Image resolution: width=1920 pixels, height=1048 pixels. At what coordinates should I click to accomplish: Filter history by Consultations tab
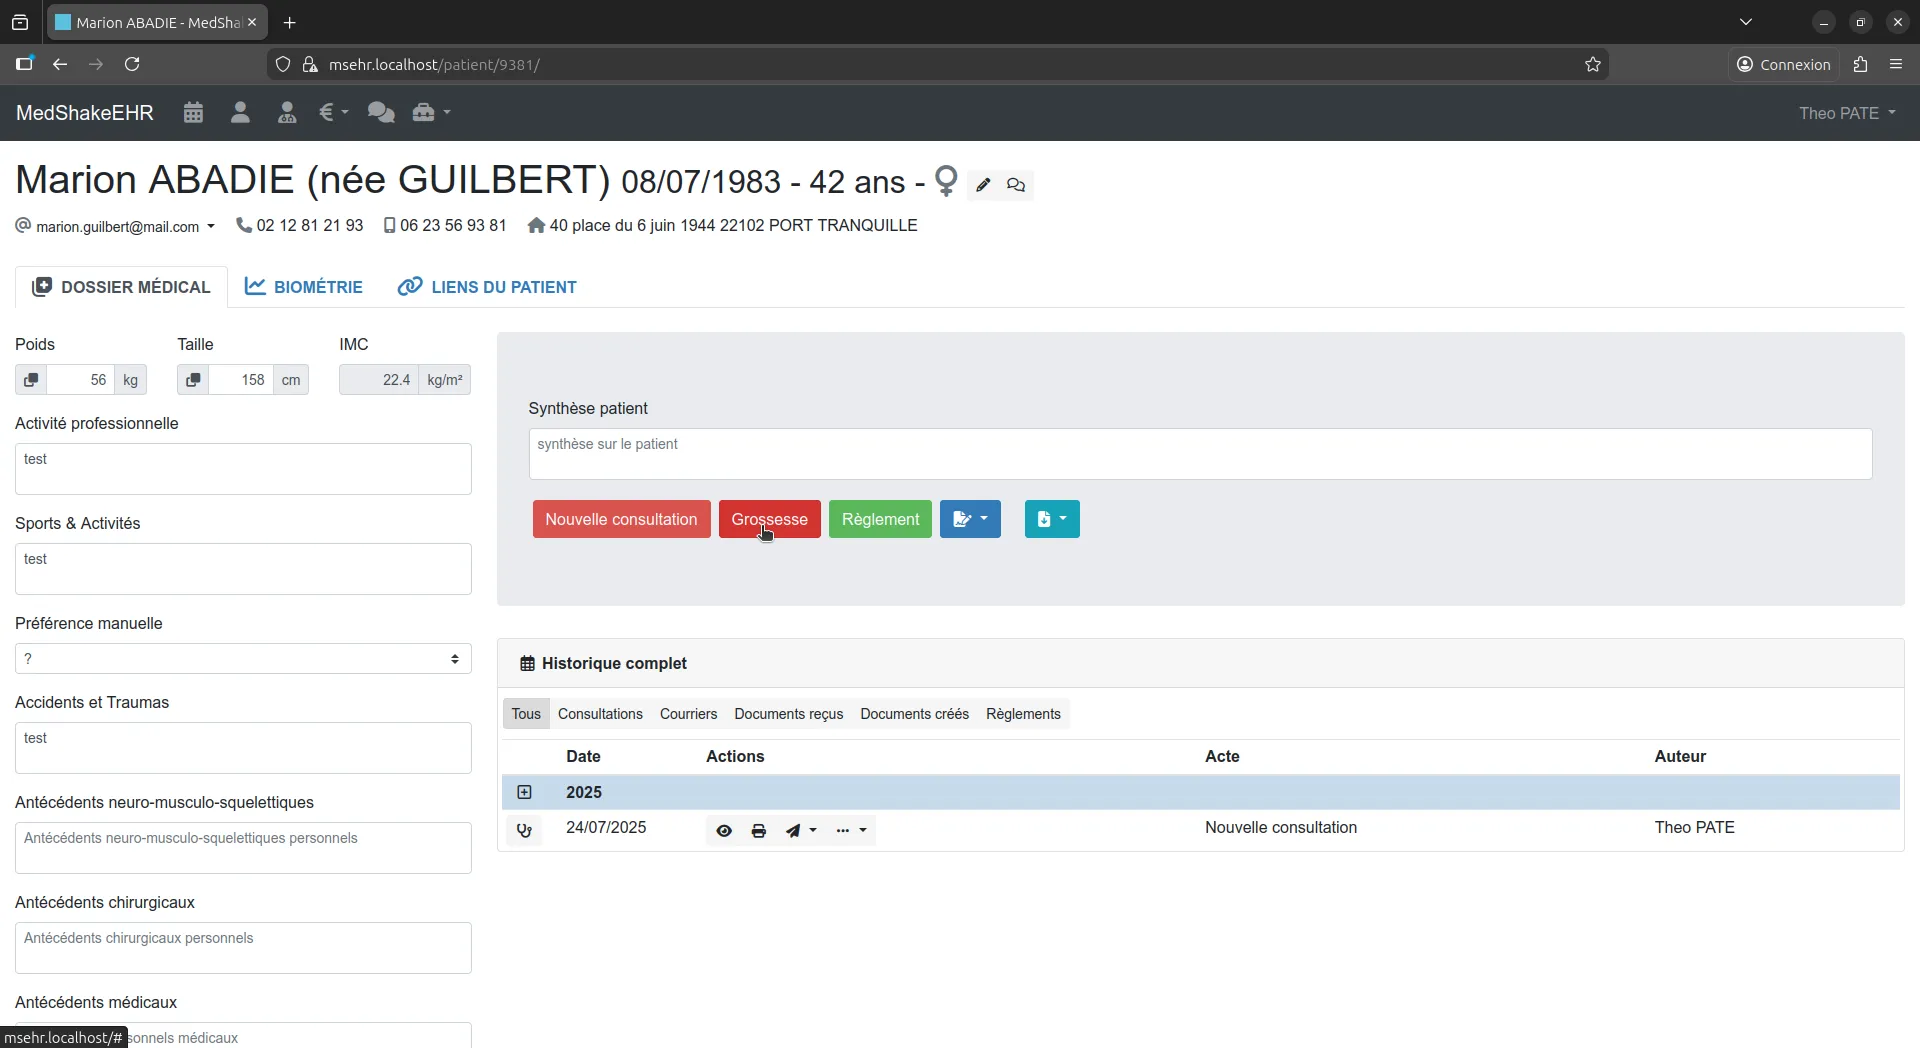[x=600, y=714]
